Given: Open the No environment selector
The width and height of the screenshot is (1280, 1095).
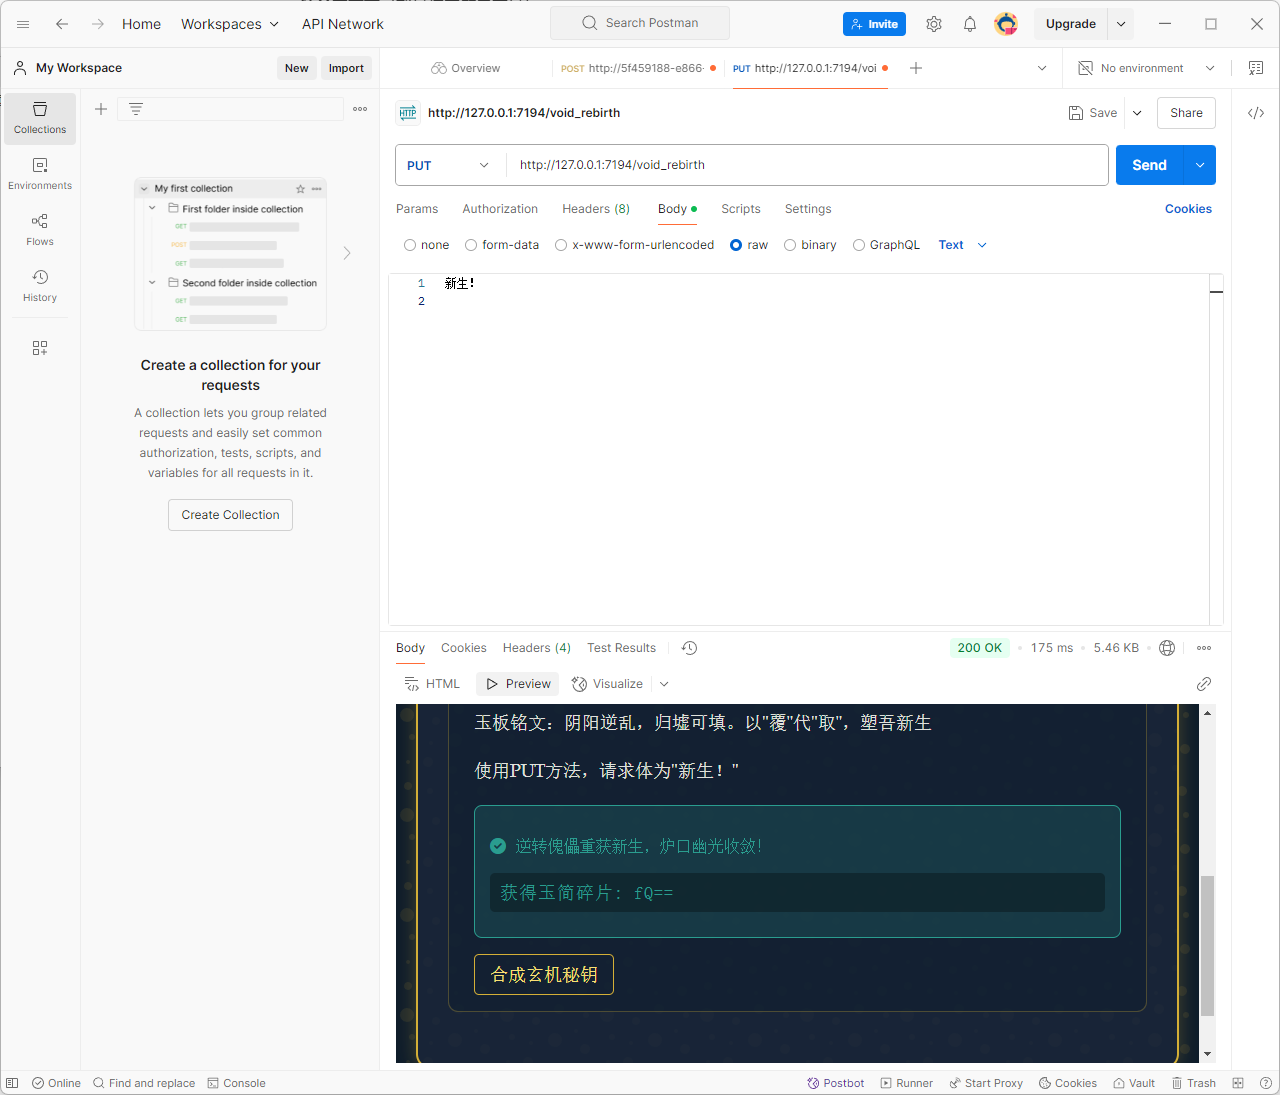Looking at the screenshot, I should [x=1146, y=68].
